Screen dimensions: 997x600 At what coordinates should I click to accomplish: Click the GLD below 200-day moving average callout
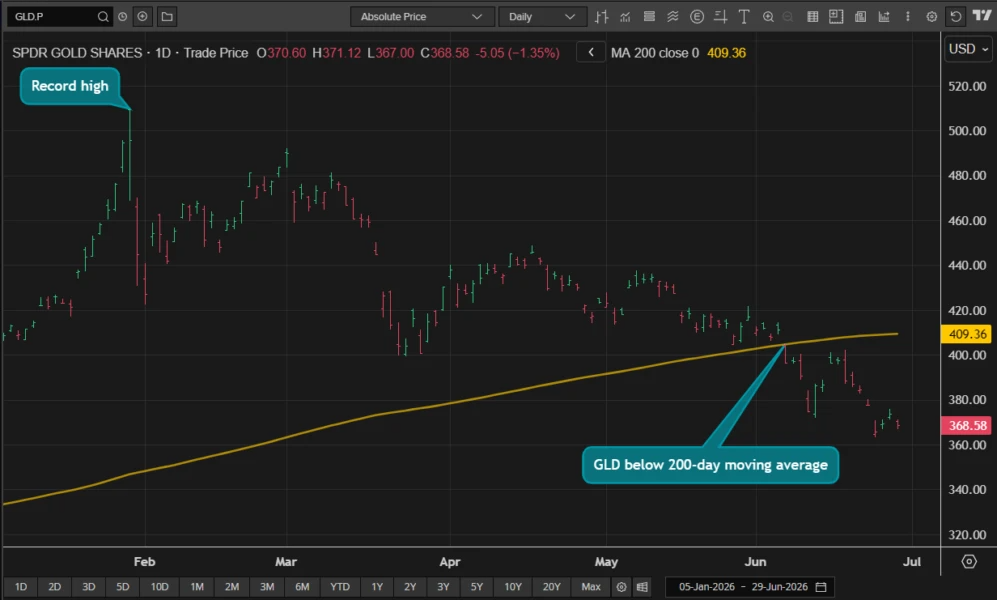point(710,465)
